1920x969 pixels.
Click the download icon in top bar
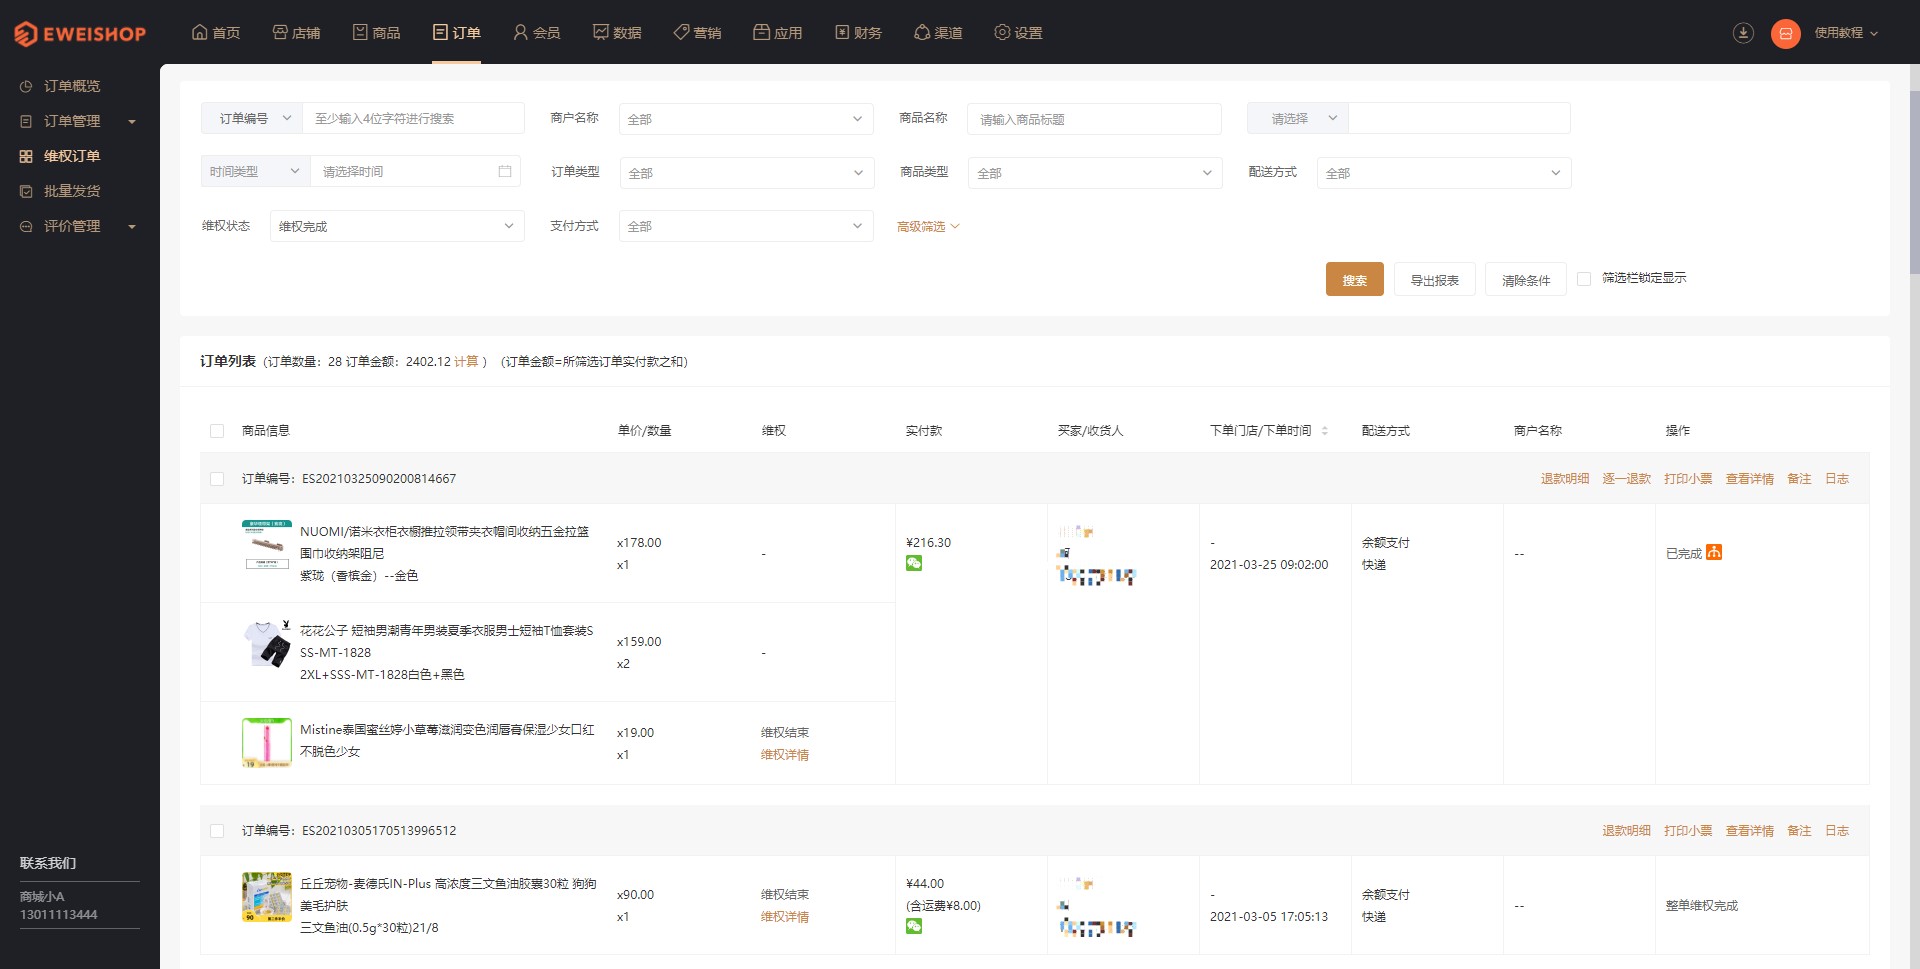tap(1743, 33)
